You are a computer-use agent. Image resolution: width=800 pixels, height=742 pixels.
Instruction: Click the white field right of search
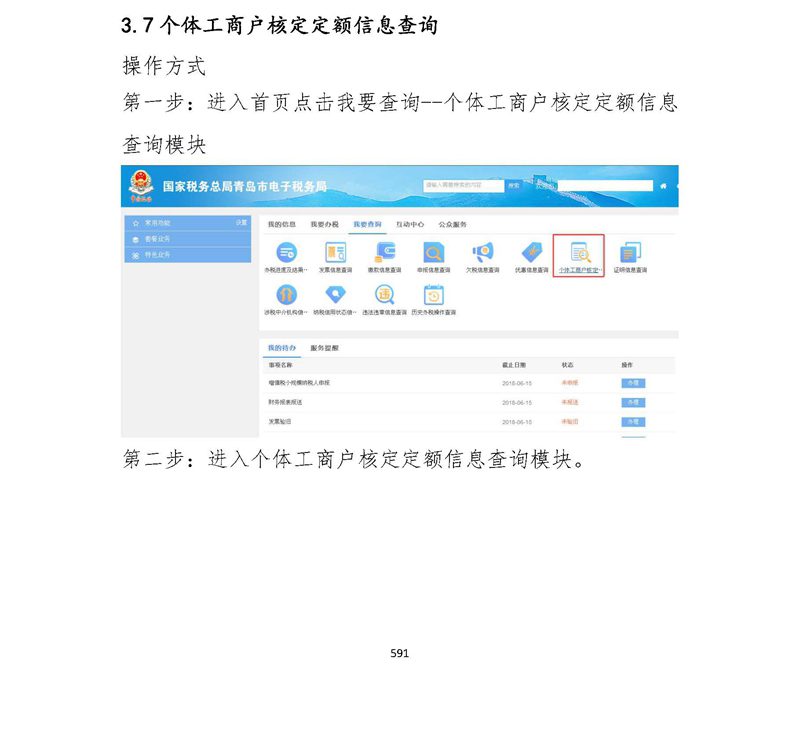(605, 185)
